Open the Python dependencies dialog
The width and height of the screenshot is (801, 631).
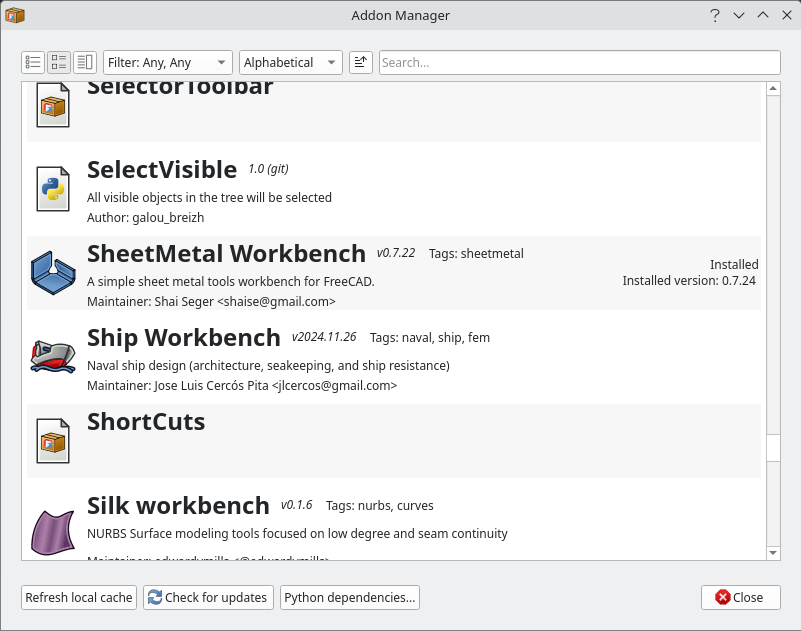pyautogui.click(x=349, y=597)
